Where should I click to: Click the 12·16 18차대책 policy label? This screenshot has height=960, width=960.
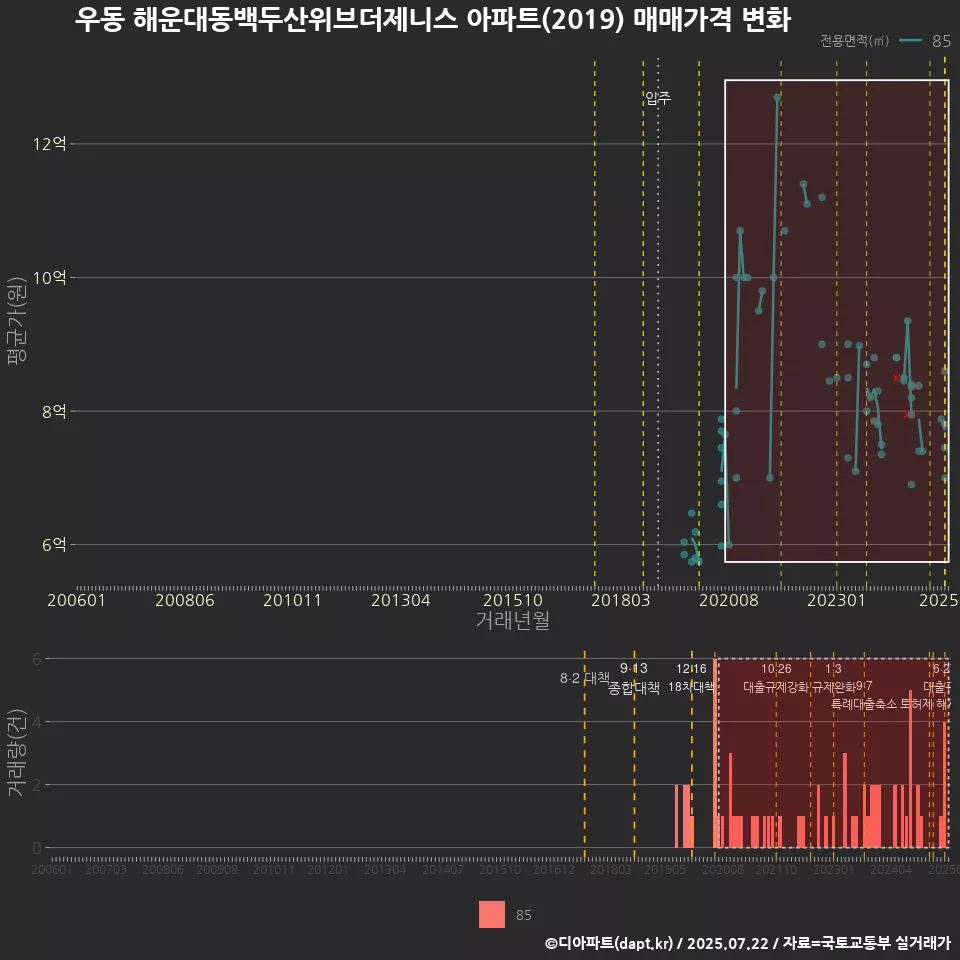[x=691, y=678]
